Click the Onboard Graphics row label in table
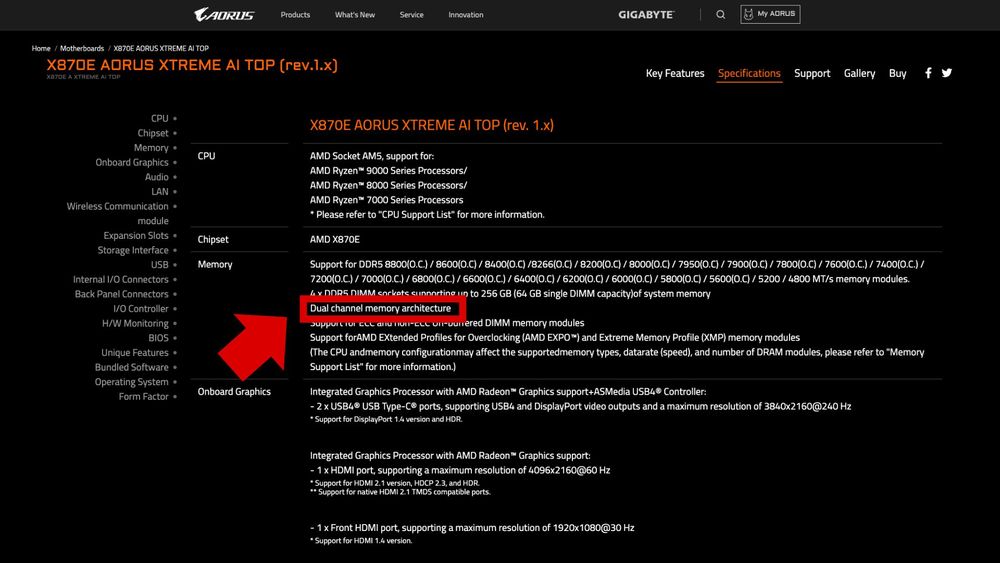 (x=234, y=392)
